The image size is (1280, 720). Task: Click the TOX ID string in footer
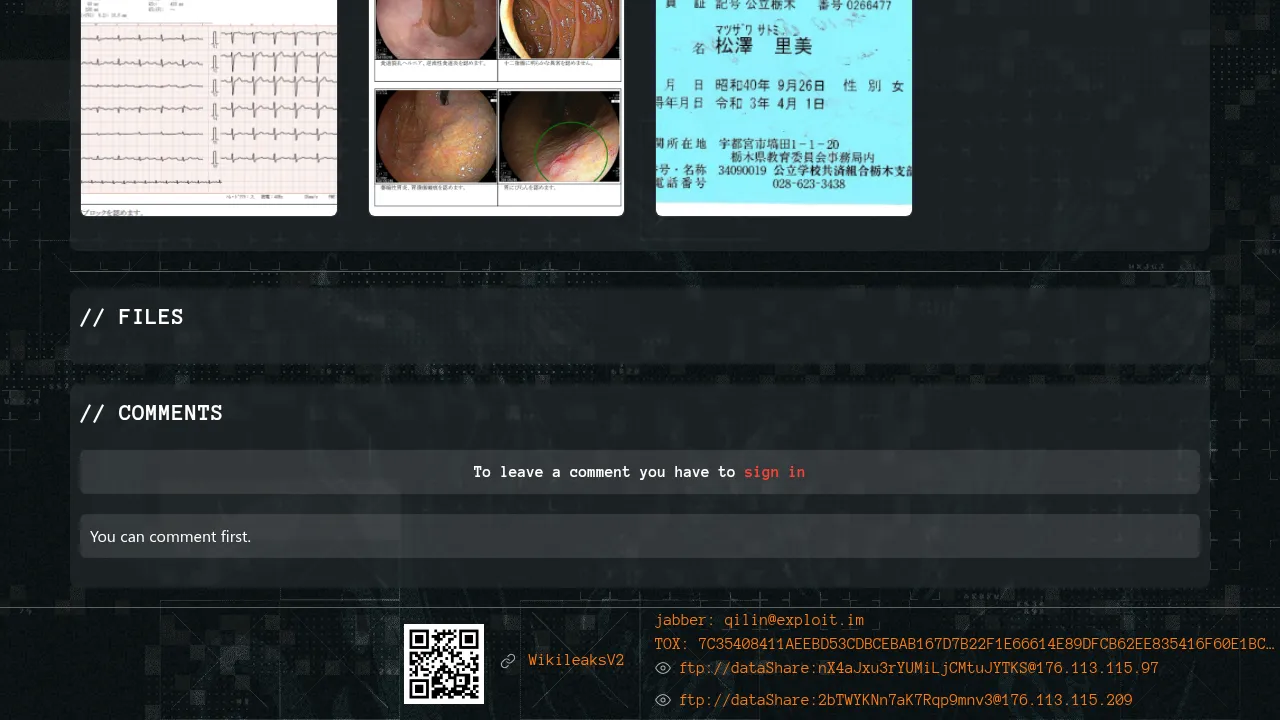pyautogui.click(x=985, y=644)
